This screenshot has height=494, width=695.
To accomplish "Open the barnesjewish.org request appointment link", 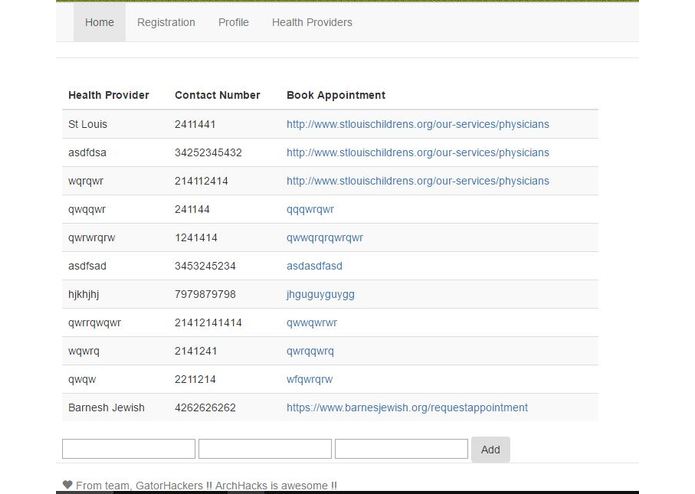I will coord(407,408).
